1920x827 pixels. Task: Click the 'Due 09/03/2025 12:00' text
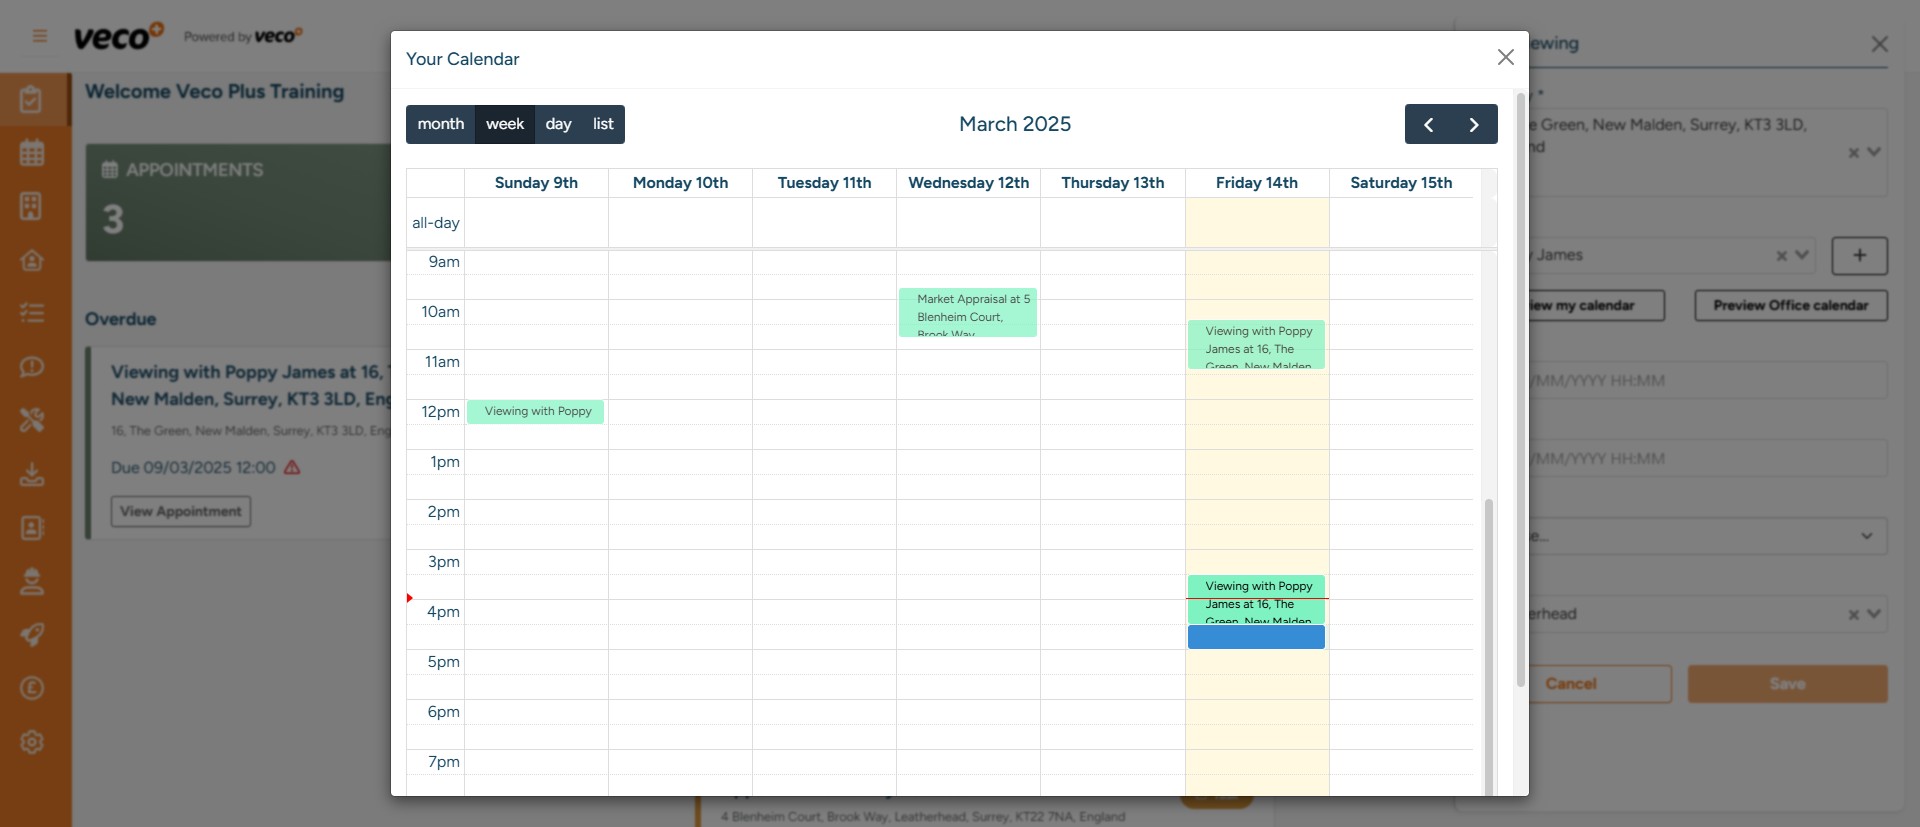[193, 467]
